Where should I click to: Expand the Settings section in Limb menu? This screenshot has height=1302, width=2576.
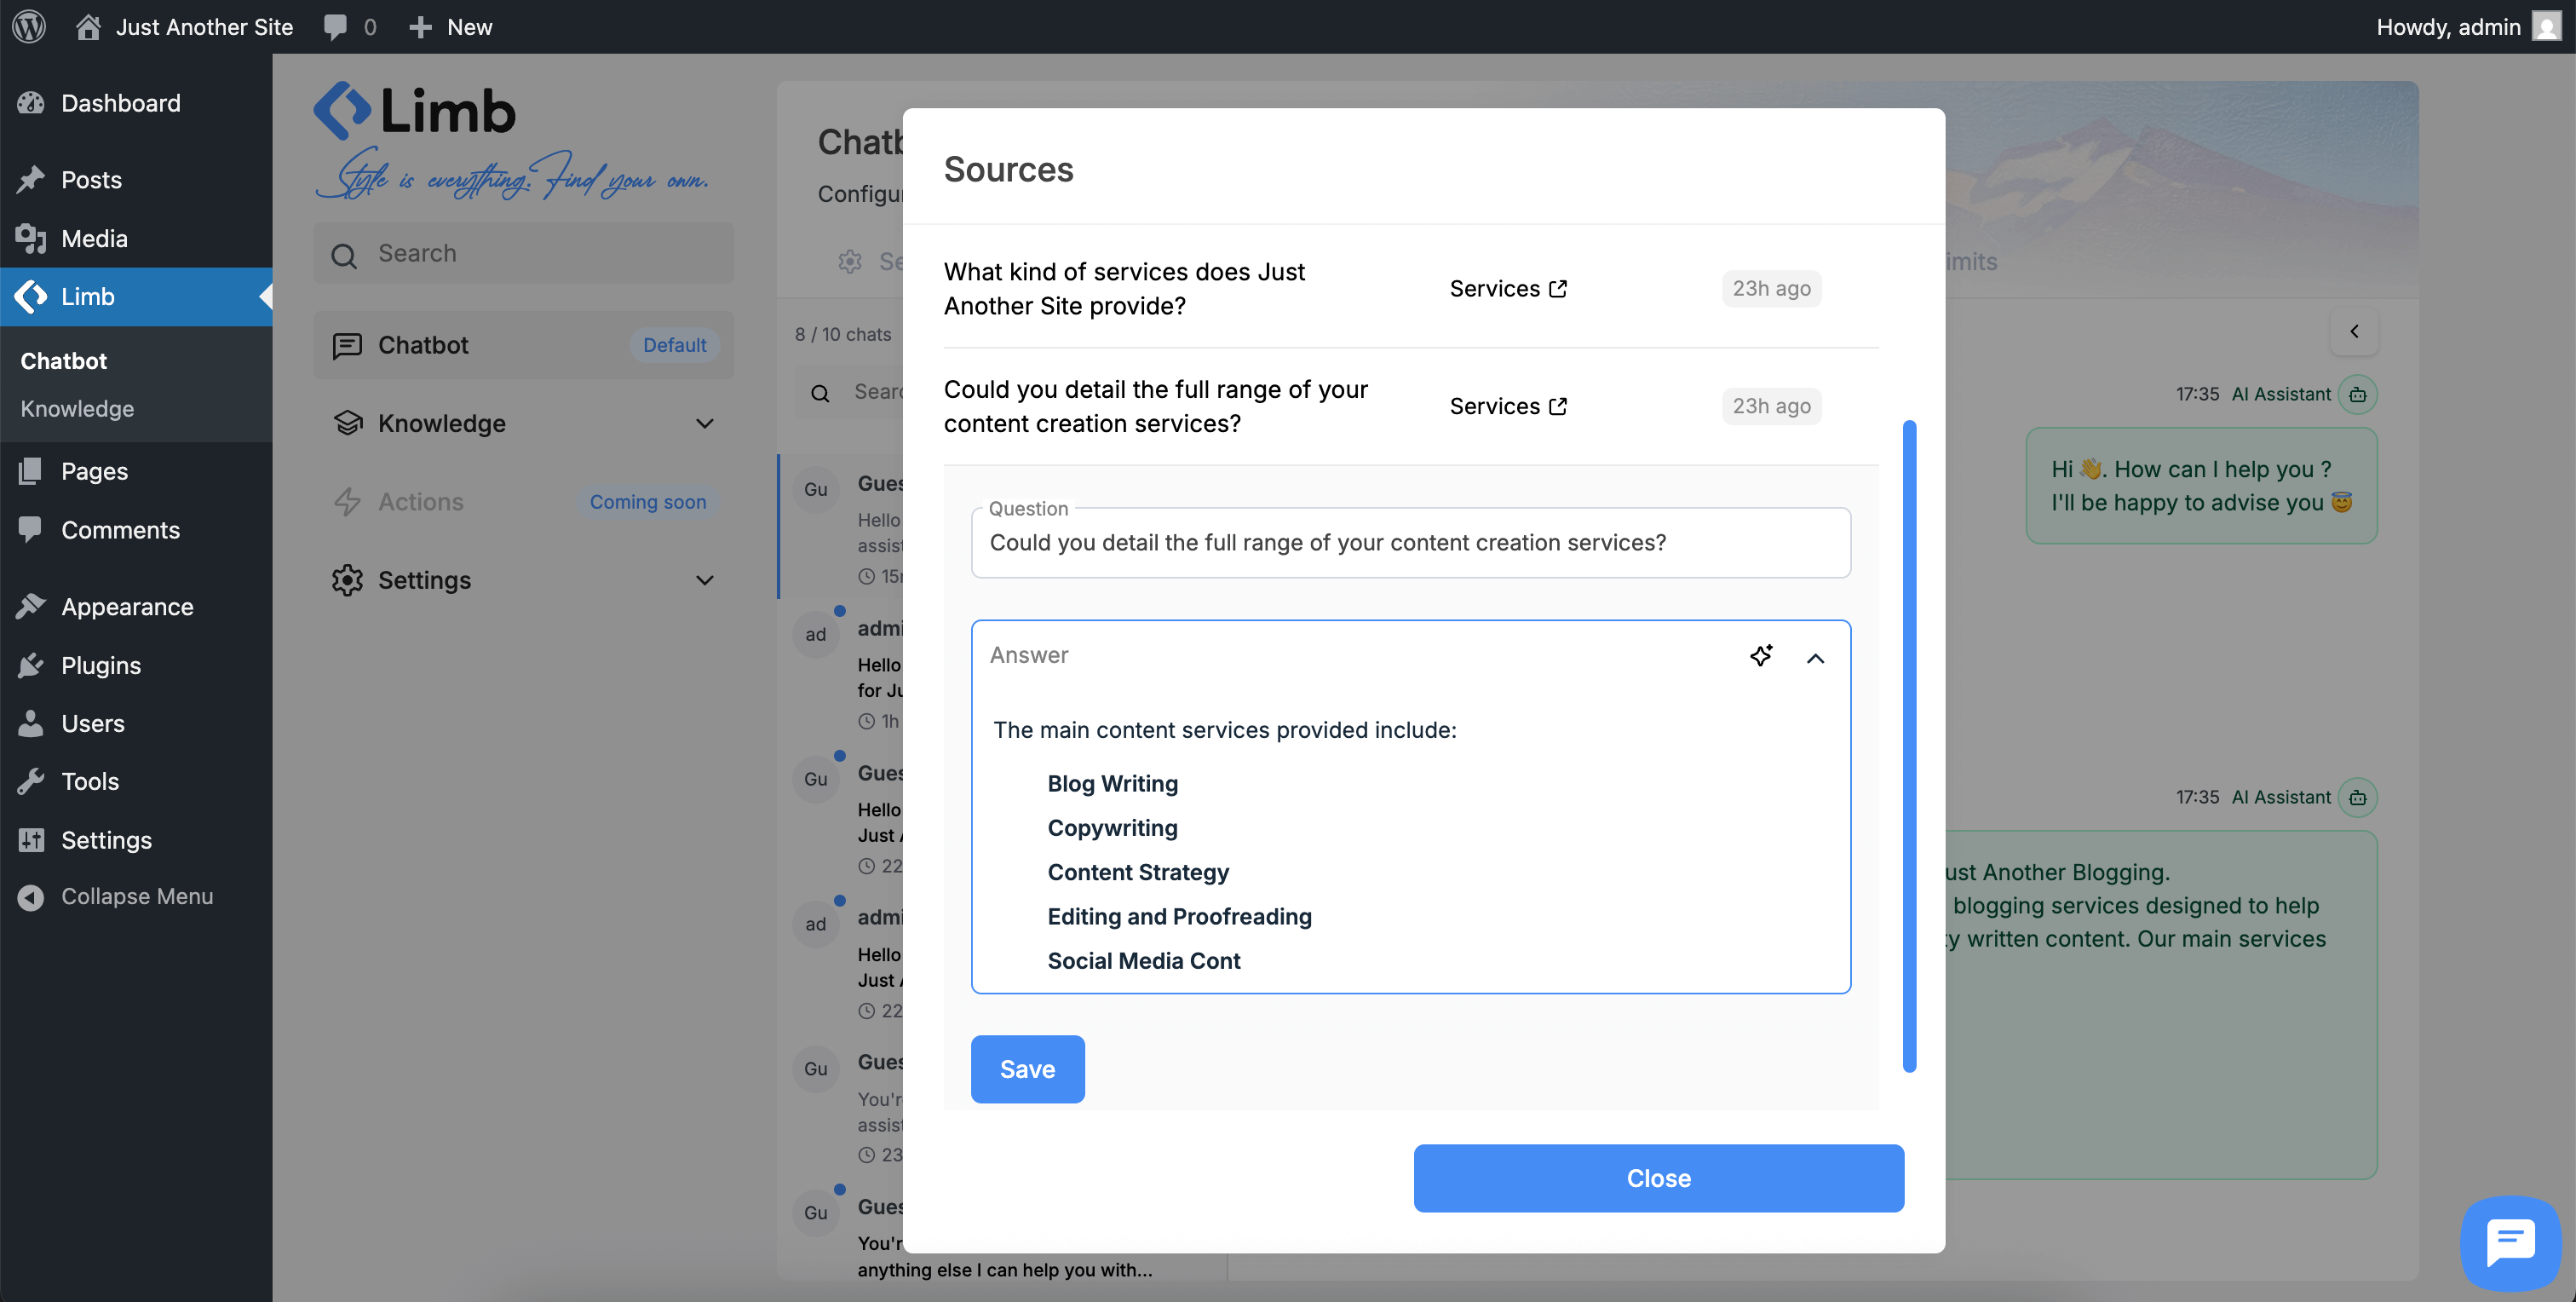704,580
